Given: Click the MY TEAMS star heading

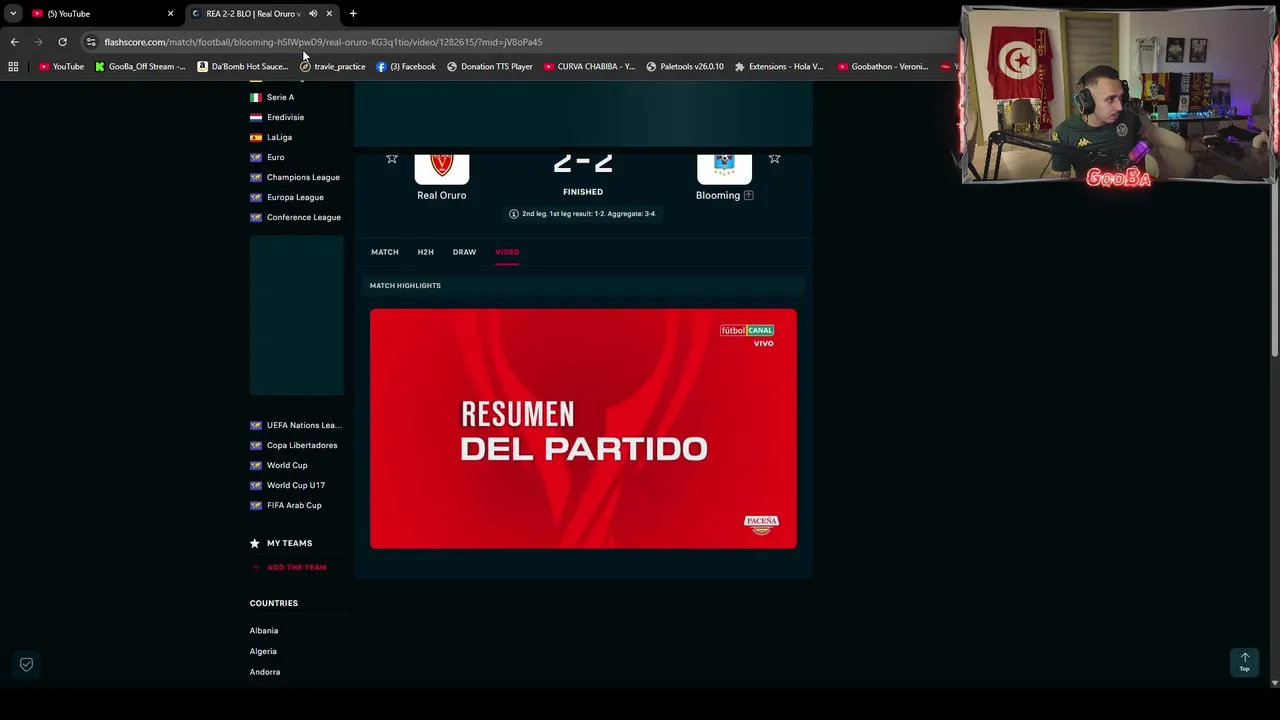Looking at the screenshot, I should [x=281, y=543].
